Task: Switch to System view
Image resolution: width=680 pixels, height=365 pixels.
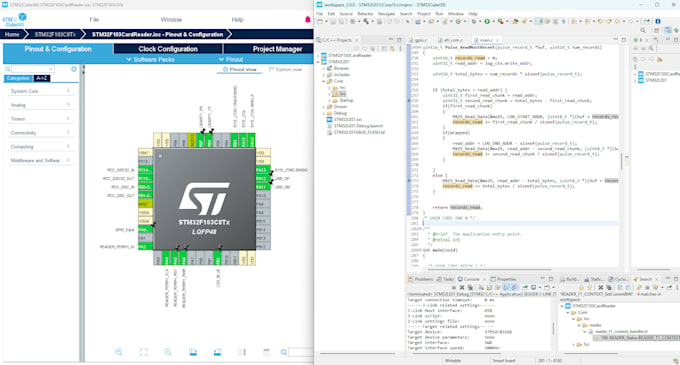Action: 285,69
